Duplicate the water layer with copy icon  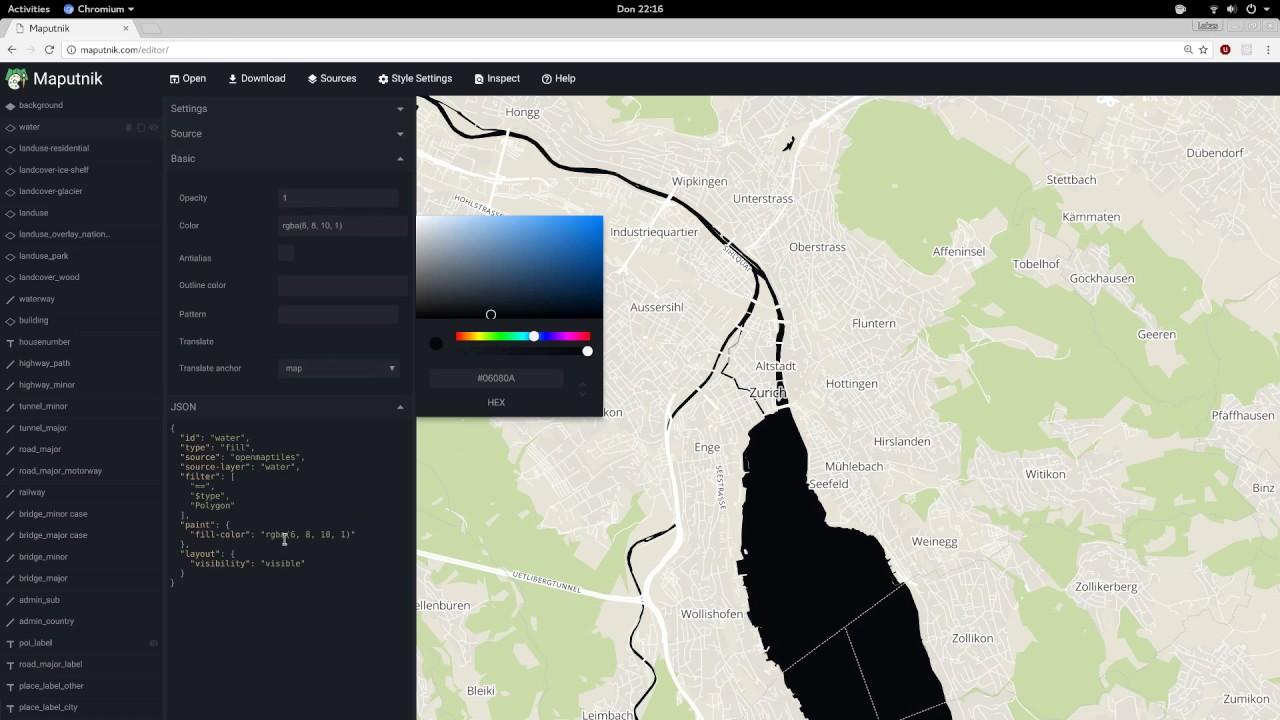point(141,128)
